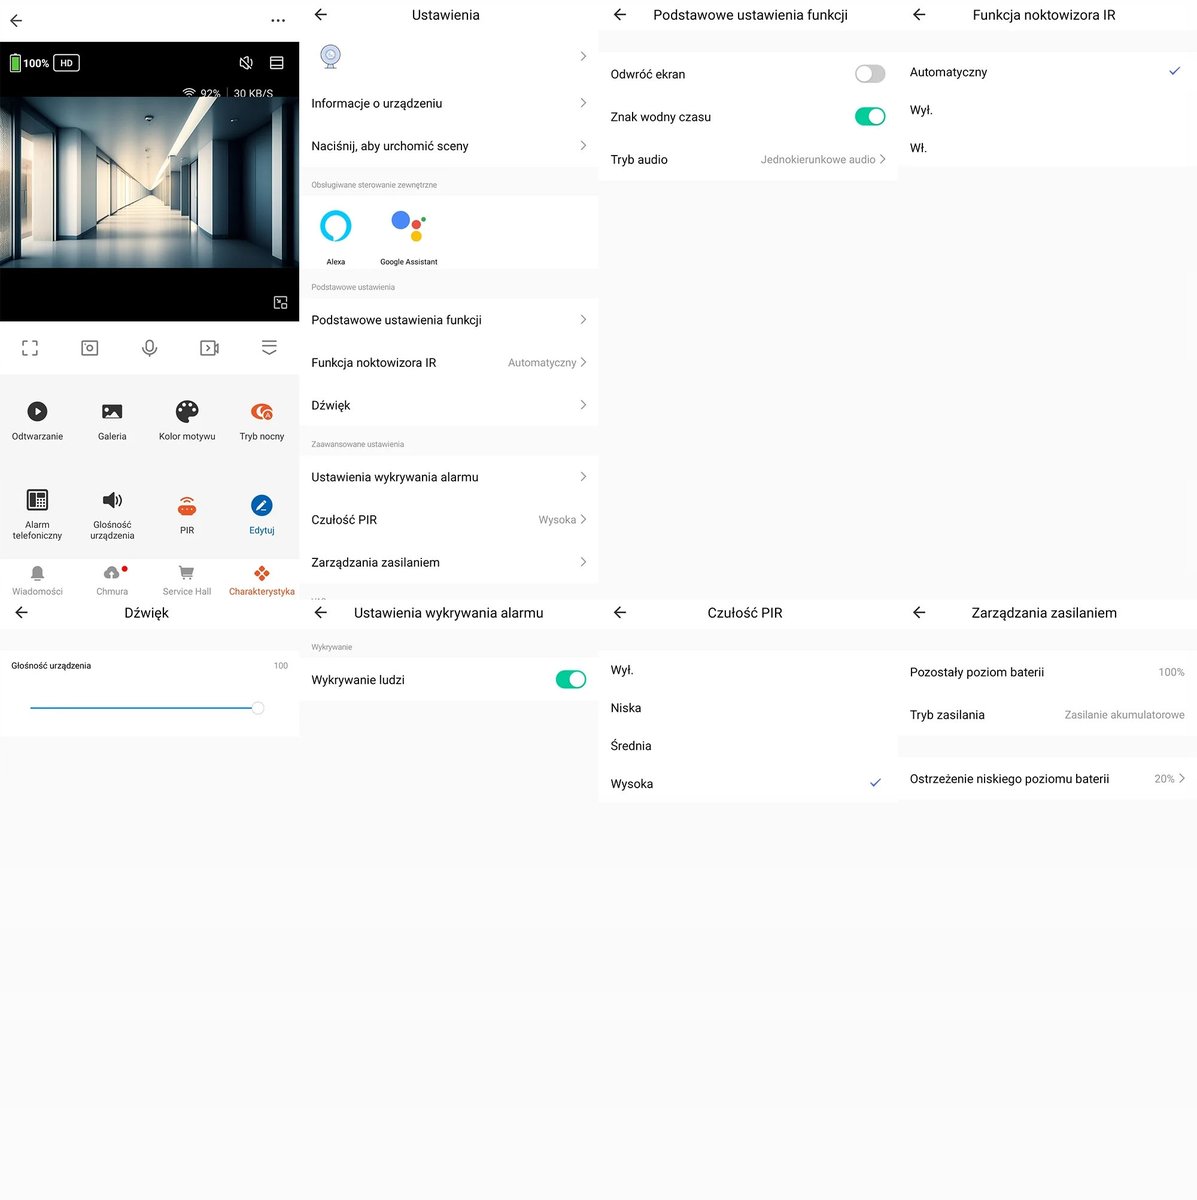The image size is (1197, 1200).
Task: Open the Galeria icon
Action: (112, 412)
